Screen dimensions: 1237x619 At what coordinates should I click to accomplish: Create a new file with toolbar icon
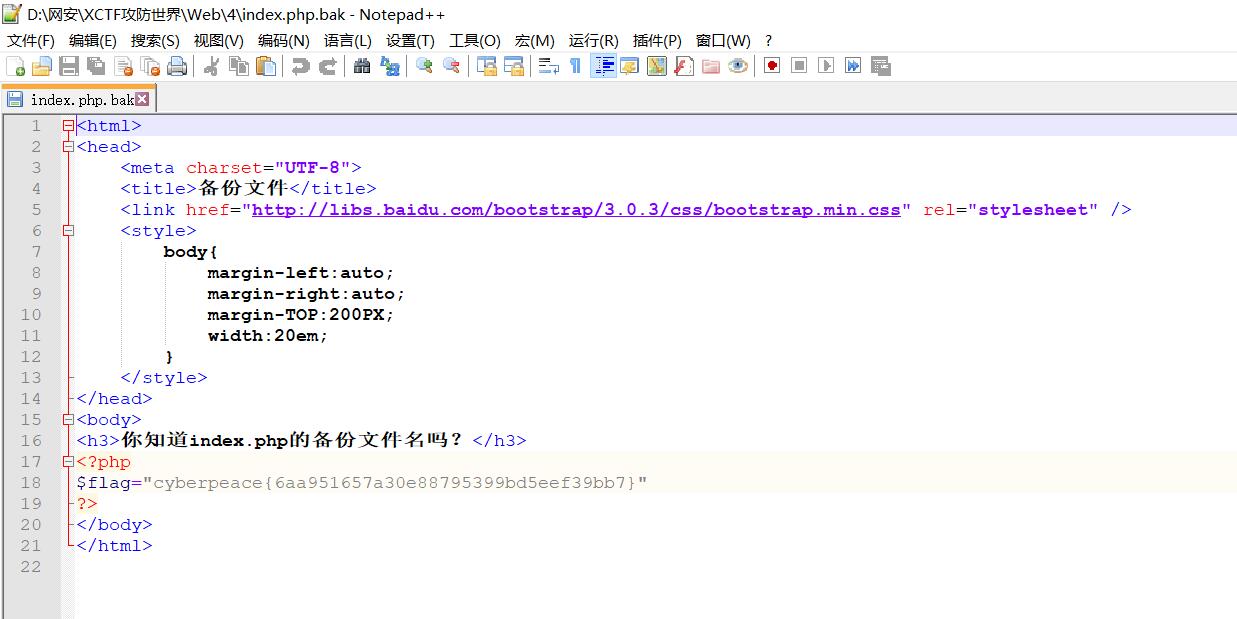coord(15,66)
